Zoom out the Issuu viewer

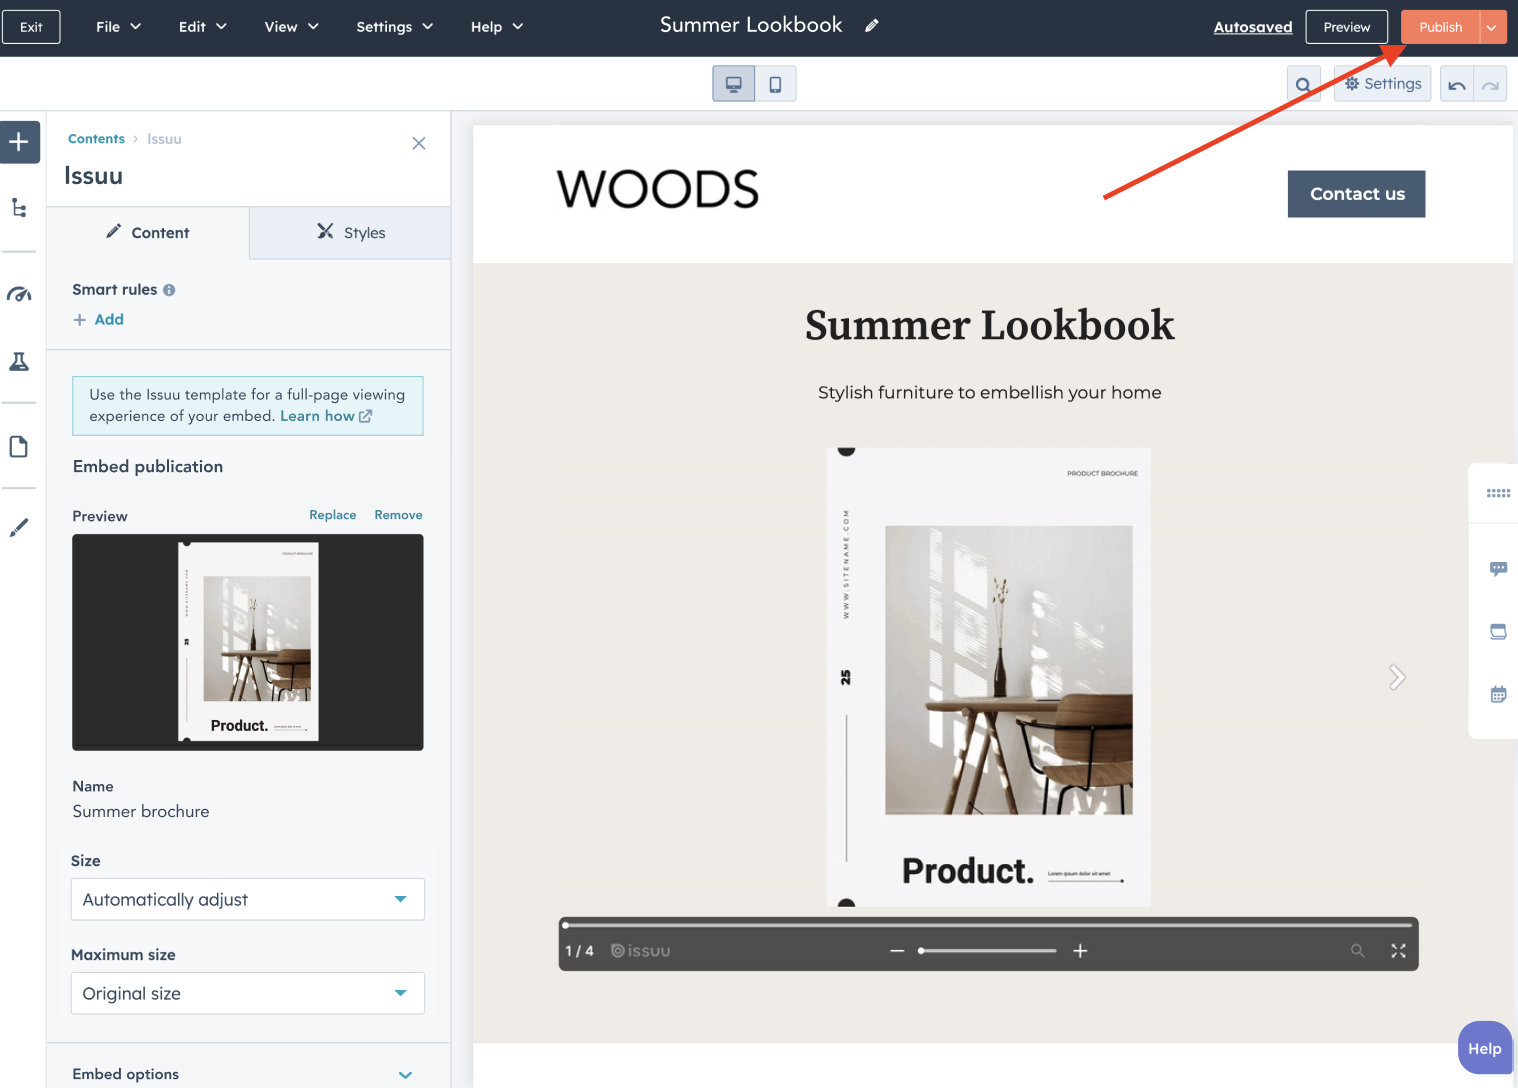click(897, 951)
